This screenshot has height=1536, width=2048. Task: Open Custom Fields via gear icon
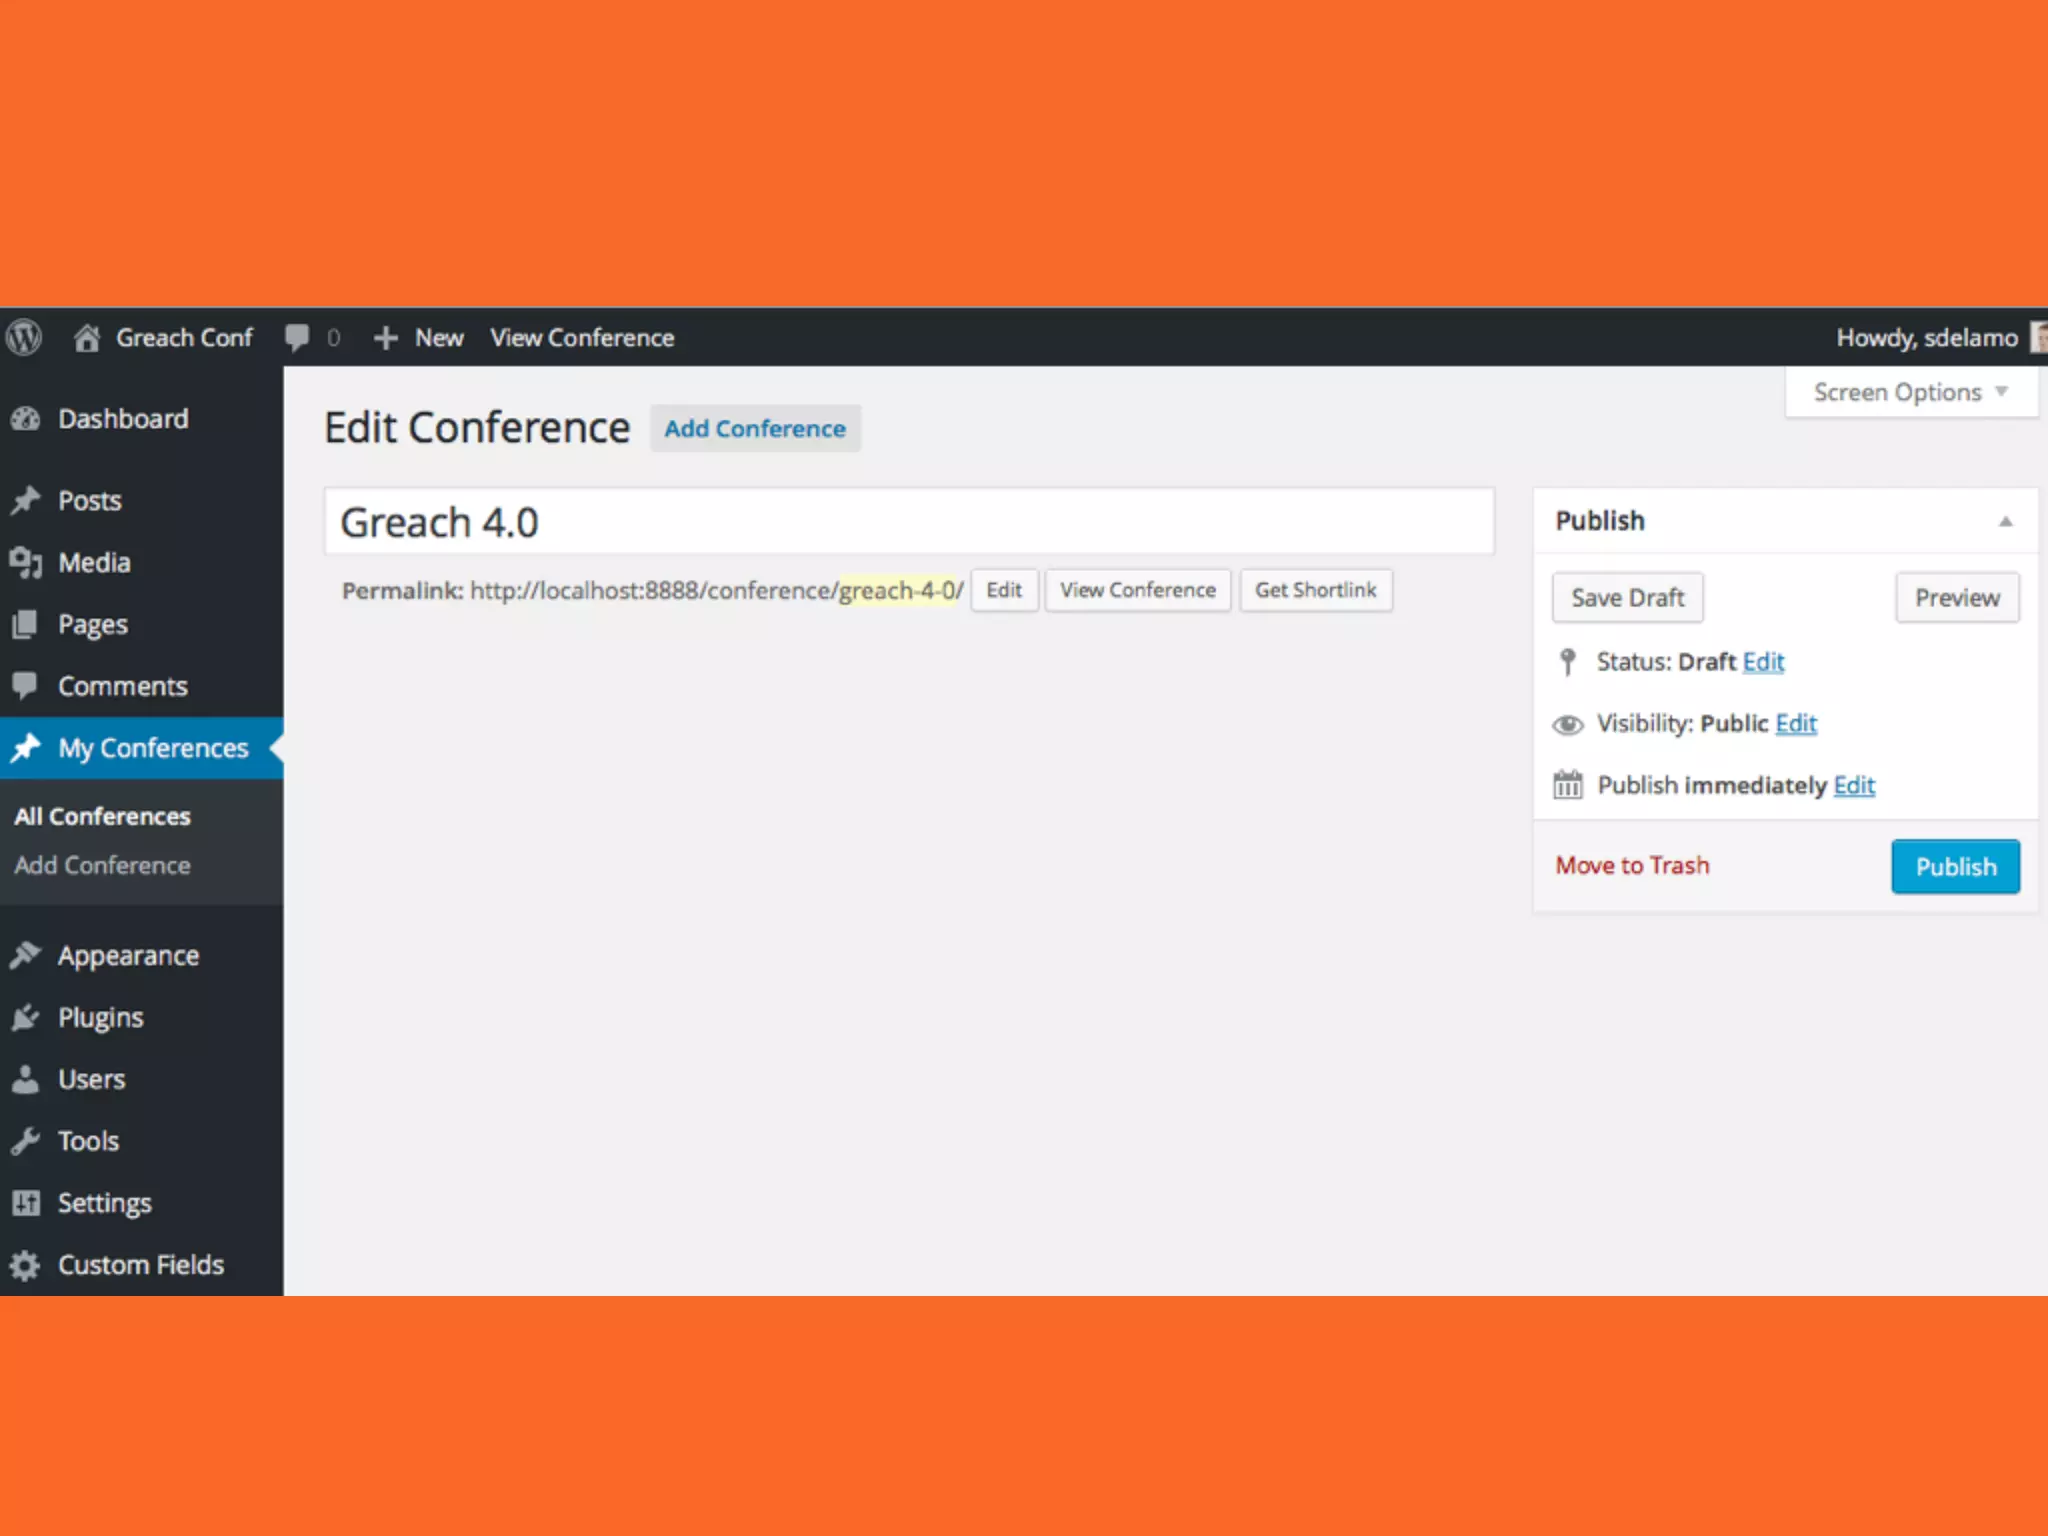click(x=25, y=1265)
